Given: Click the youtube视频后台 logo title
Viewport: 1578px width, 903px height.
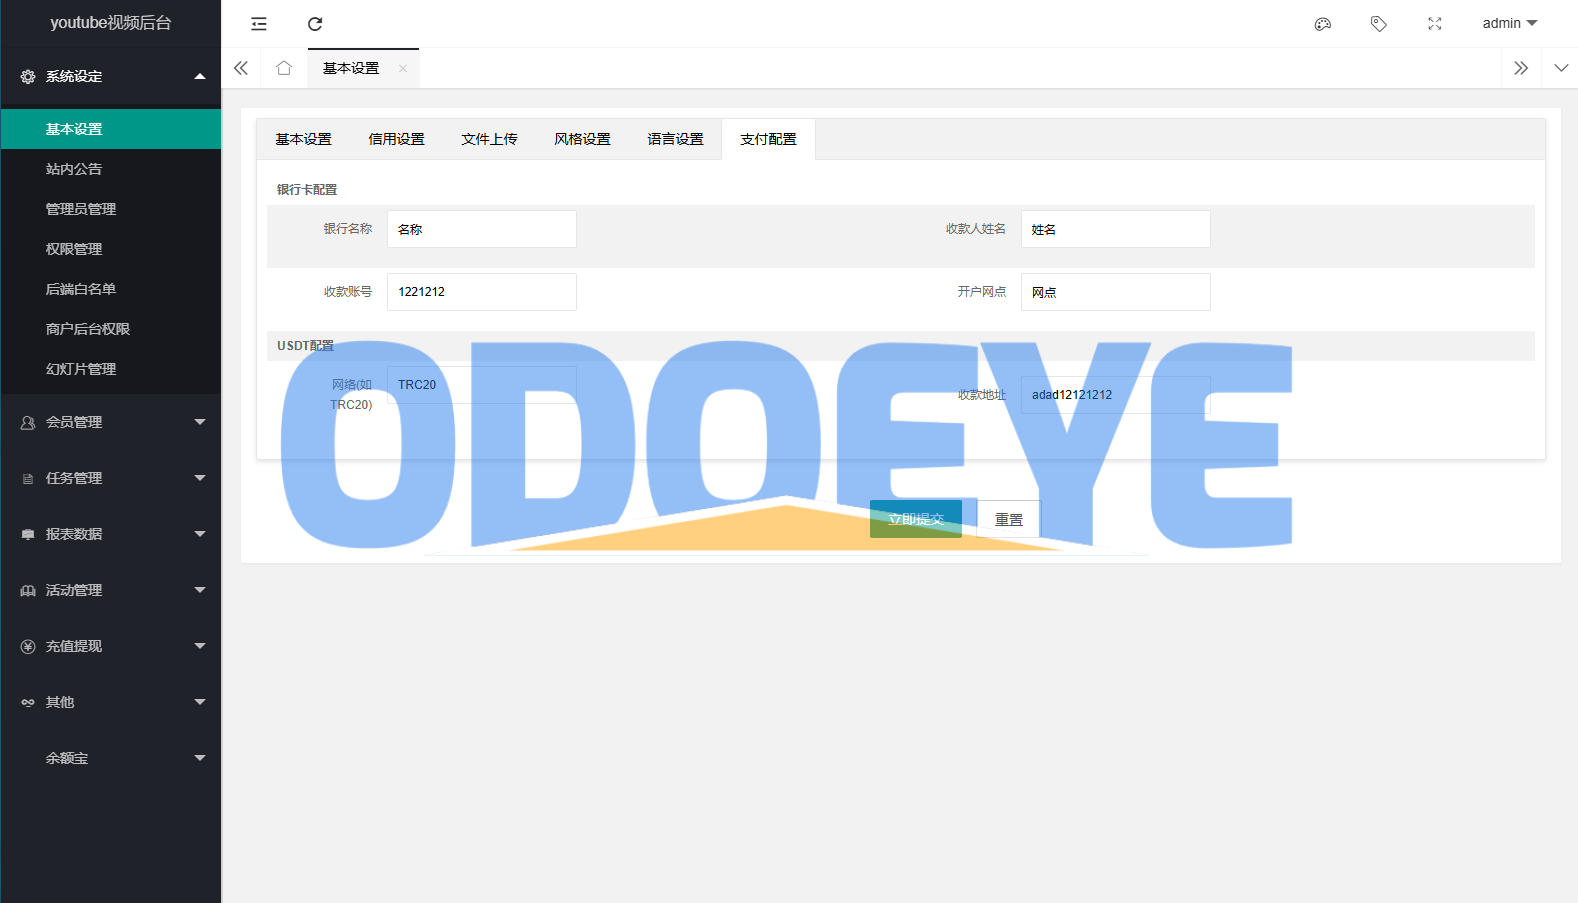Looking at the screenshot, I should 111,22.
